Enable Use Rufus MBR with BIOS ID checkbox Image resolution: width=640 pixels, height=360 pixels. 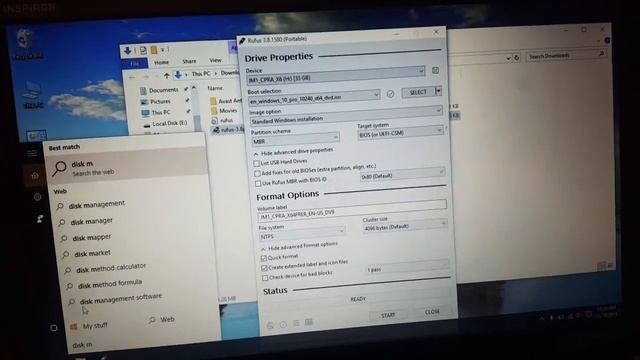coord(258,184)
